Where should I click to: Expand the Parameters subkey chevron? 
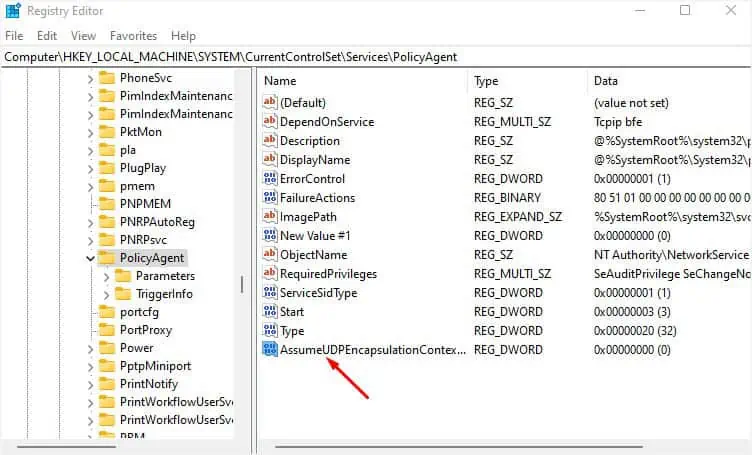click(x=107, y=276)
